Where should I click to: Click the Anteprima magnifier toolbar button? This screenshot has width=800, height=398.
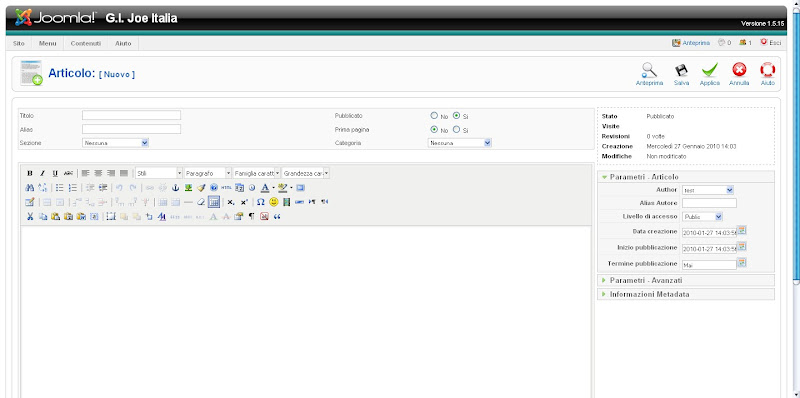tap(649, 74)
